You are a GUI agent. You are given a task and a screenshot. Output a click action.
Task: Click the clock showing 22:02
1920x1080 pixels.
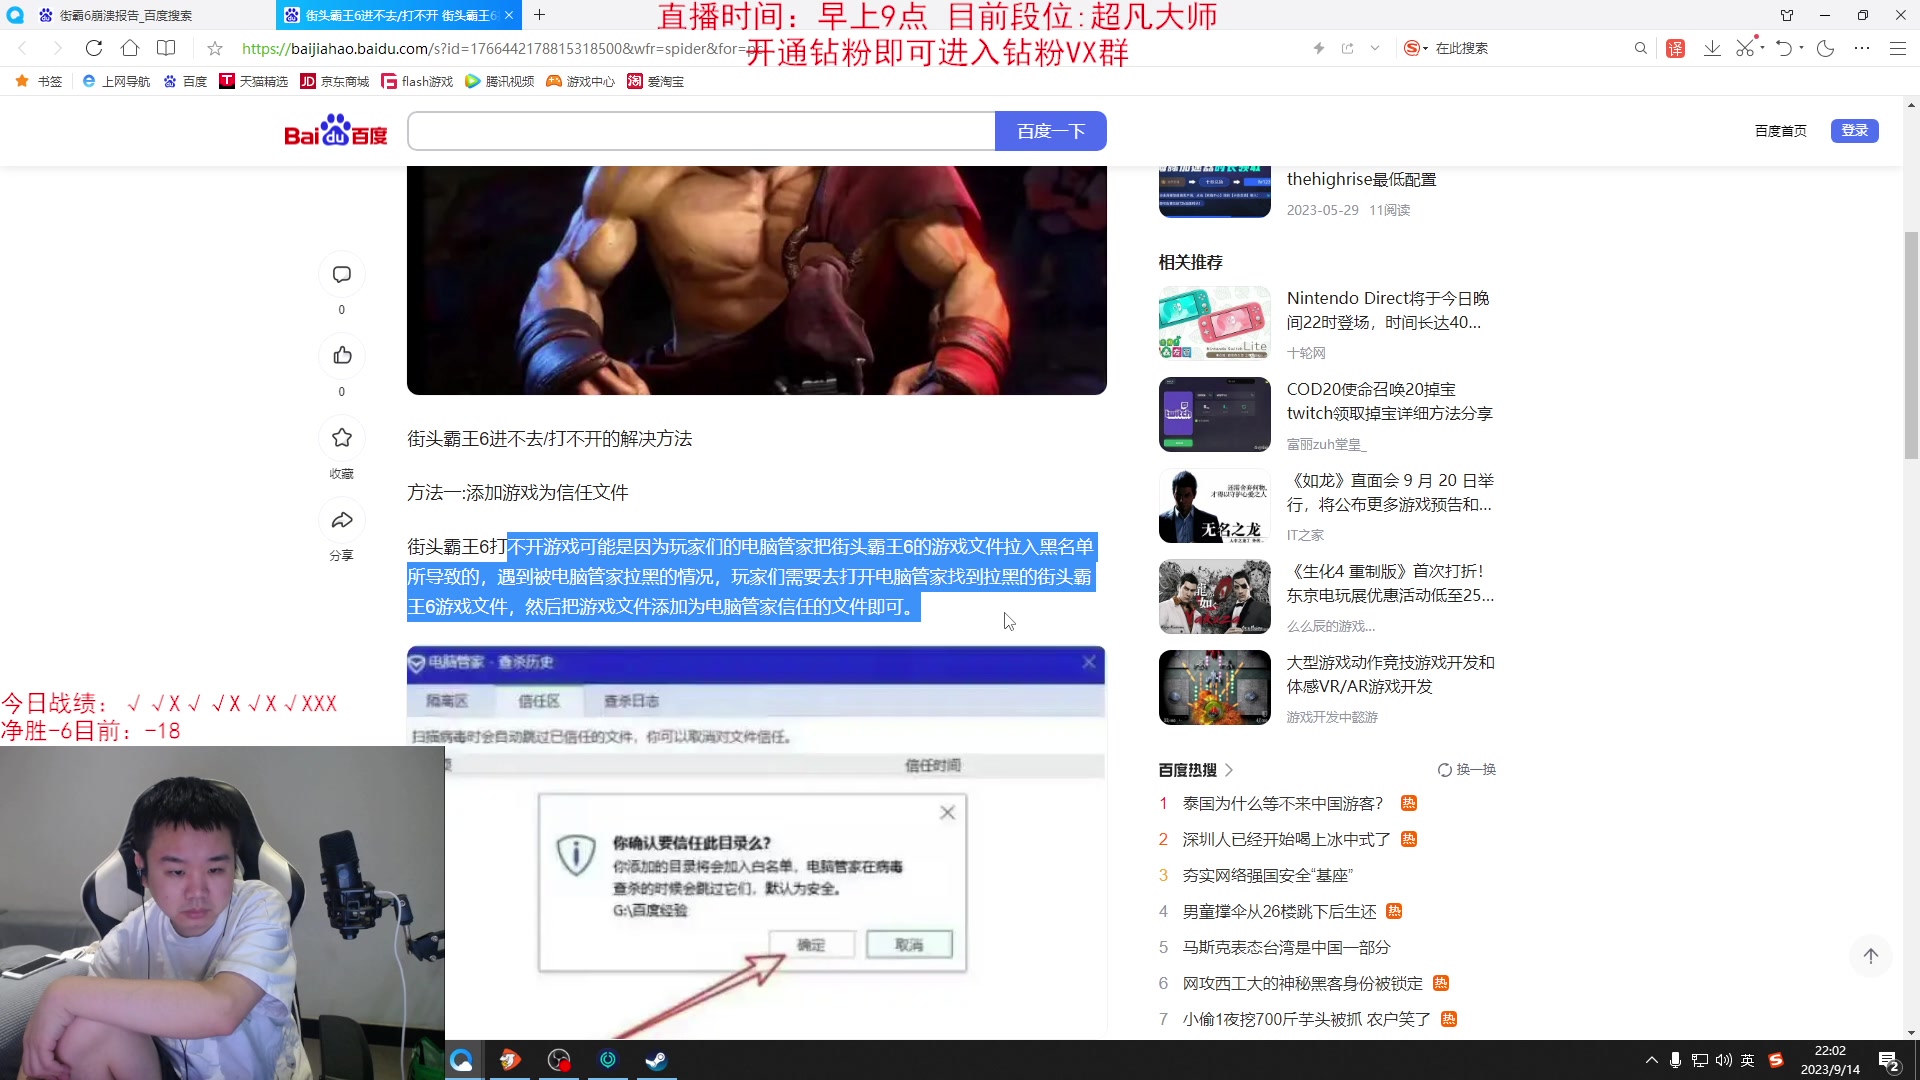(1830, 1050)
